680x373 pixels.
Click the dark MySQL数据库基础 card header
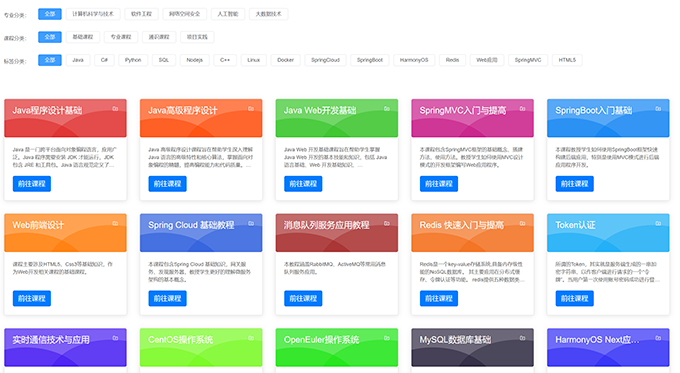tap(472, 347)
